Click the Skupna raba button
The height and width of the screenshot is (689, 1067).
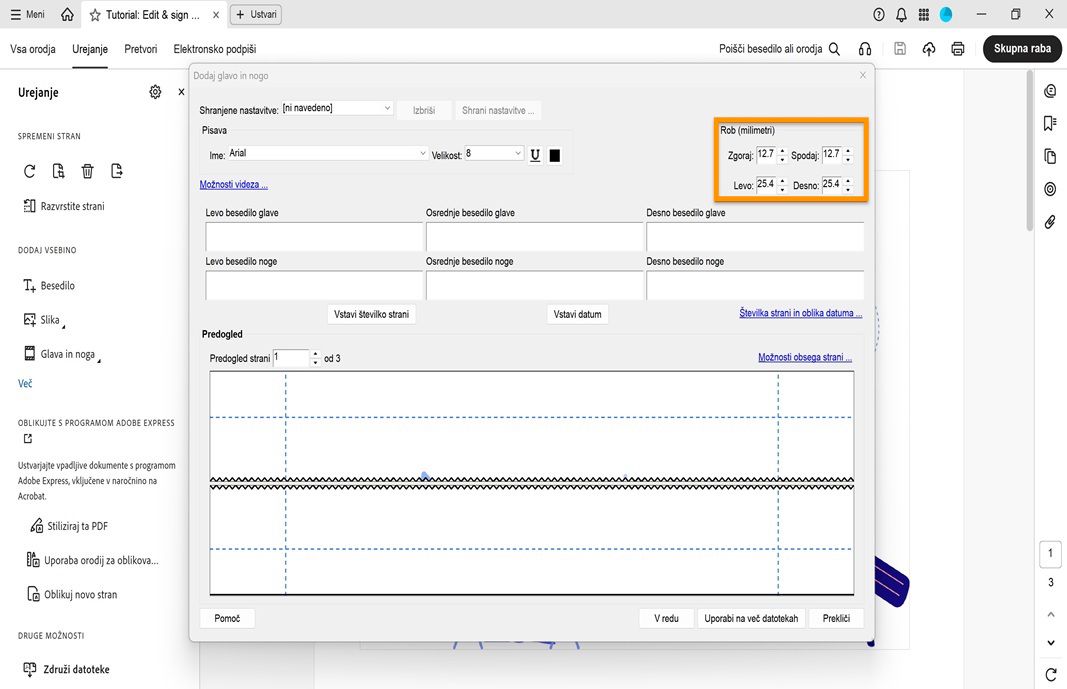(x=1022, y=48)
